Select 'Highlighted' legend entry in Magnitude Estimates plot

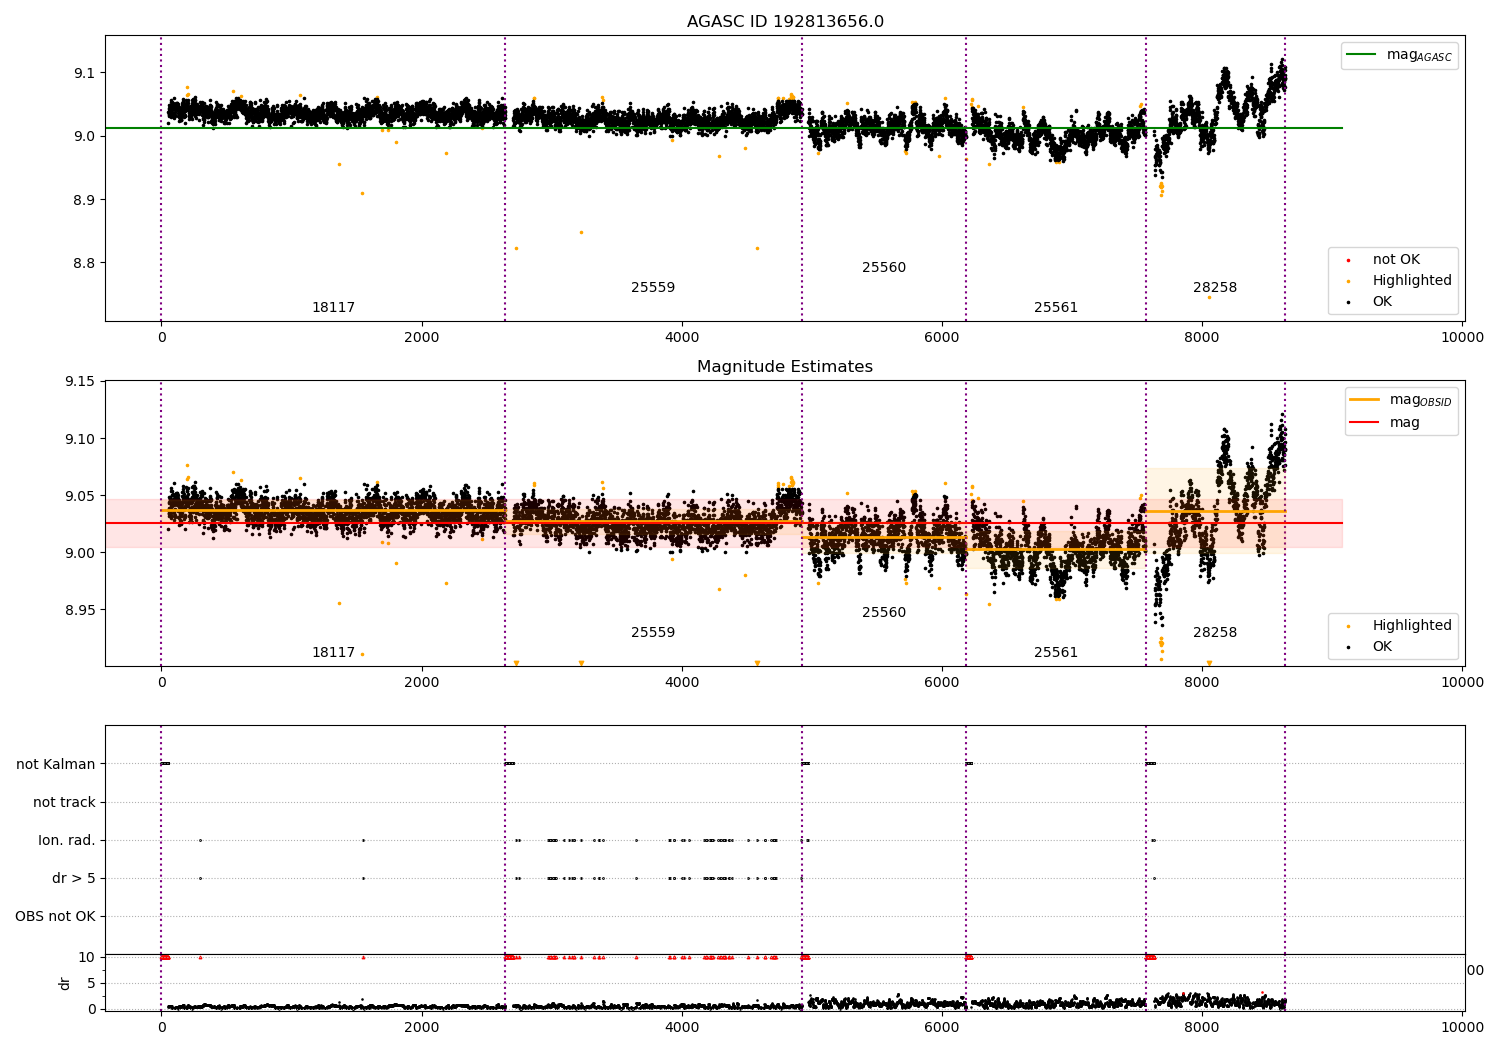[1412, 626]
